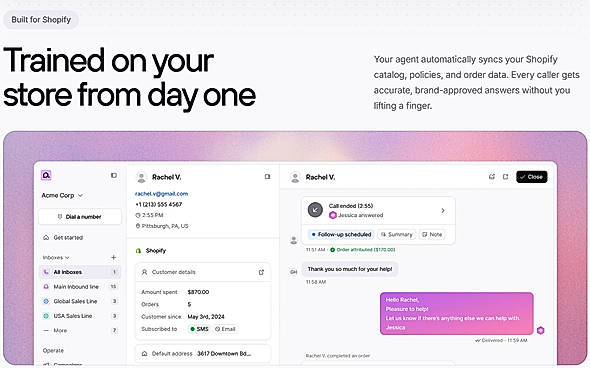
Task: Click Rachel V. avatar in contact panel
Action: click(x=141, y=177)
